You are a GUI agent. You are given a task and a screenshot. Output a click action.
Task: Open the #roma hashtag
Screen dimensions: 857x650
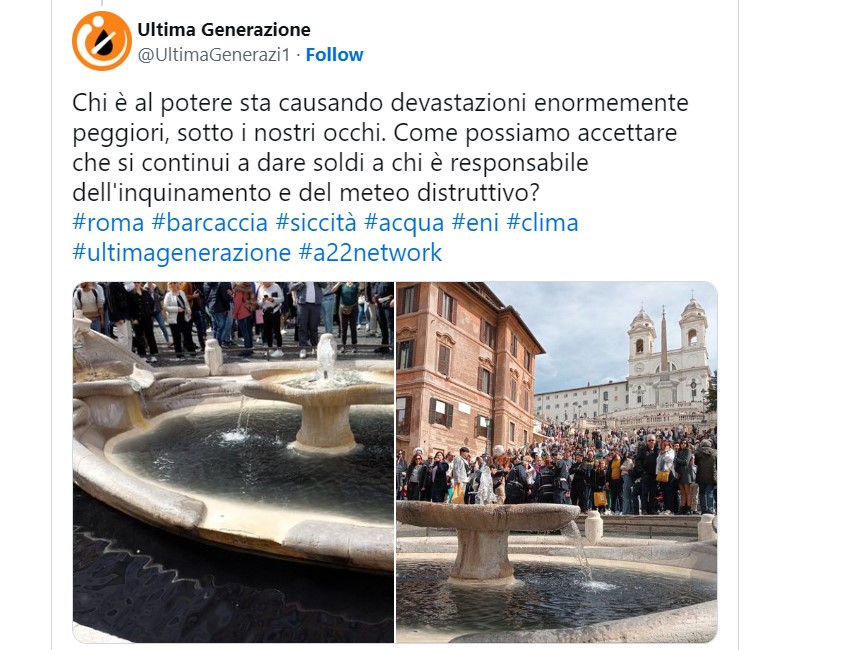click(x=108, y=222)
